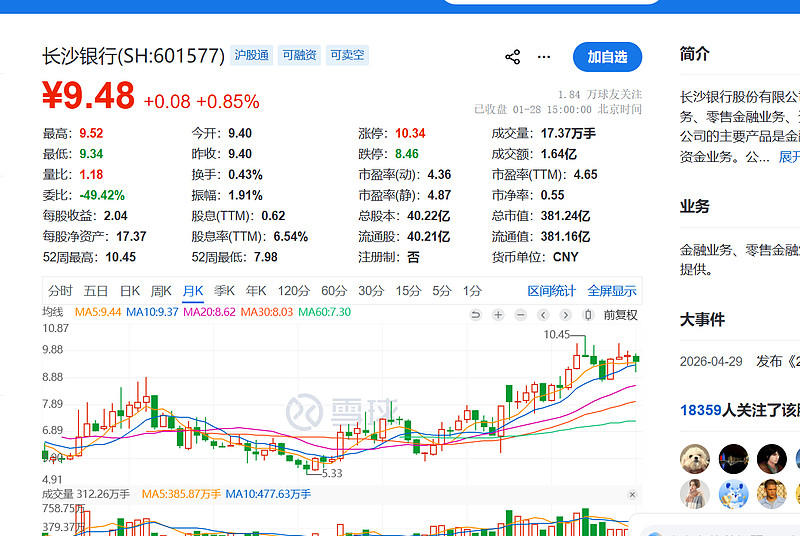Screen dimensions: 800x536
Task: Click the 成交量 MA5:385.87万手 label
Action: pos(181,494)
